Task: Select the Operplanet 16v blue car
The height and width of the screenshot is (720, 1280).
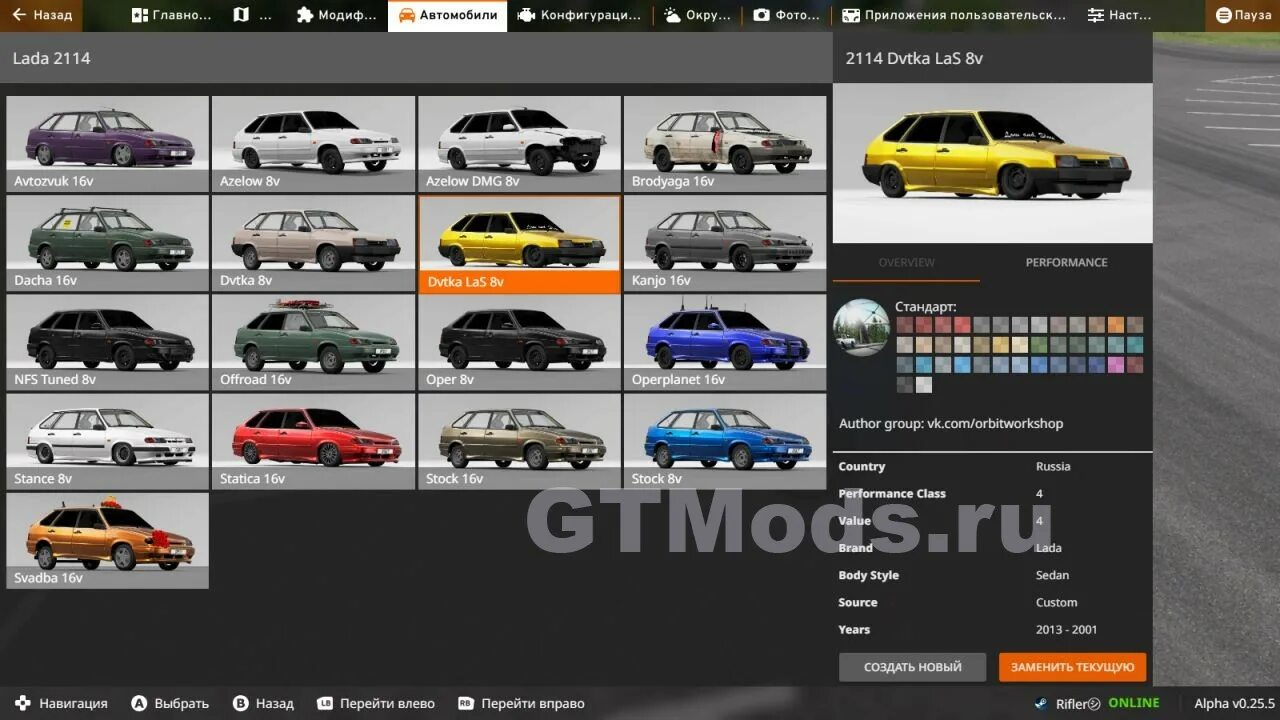Action: point(726,342)
